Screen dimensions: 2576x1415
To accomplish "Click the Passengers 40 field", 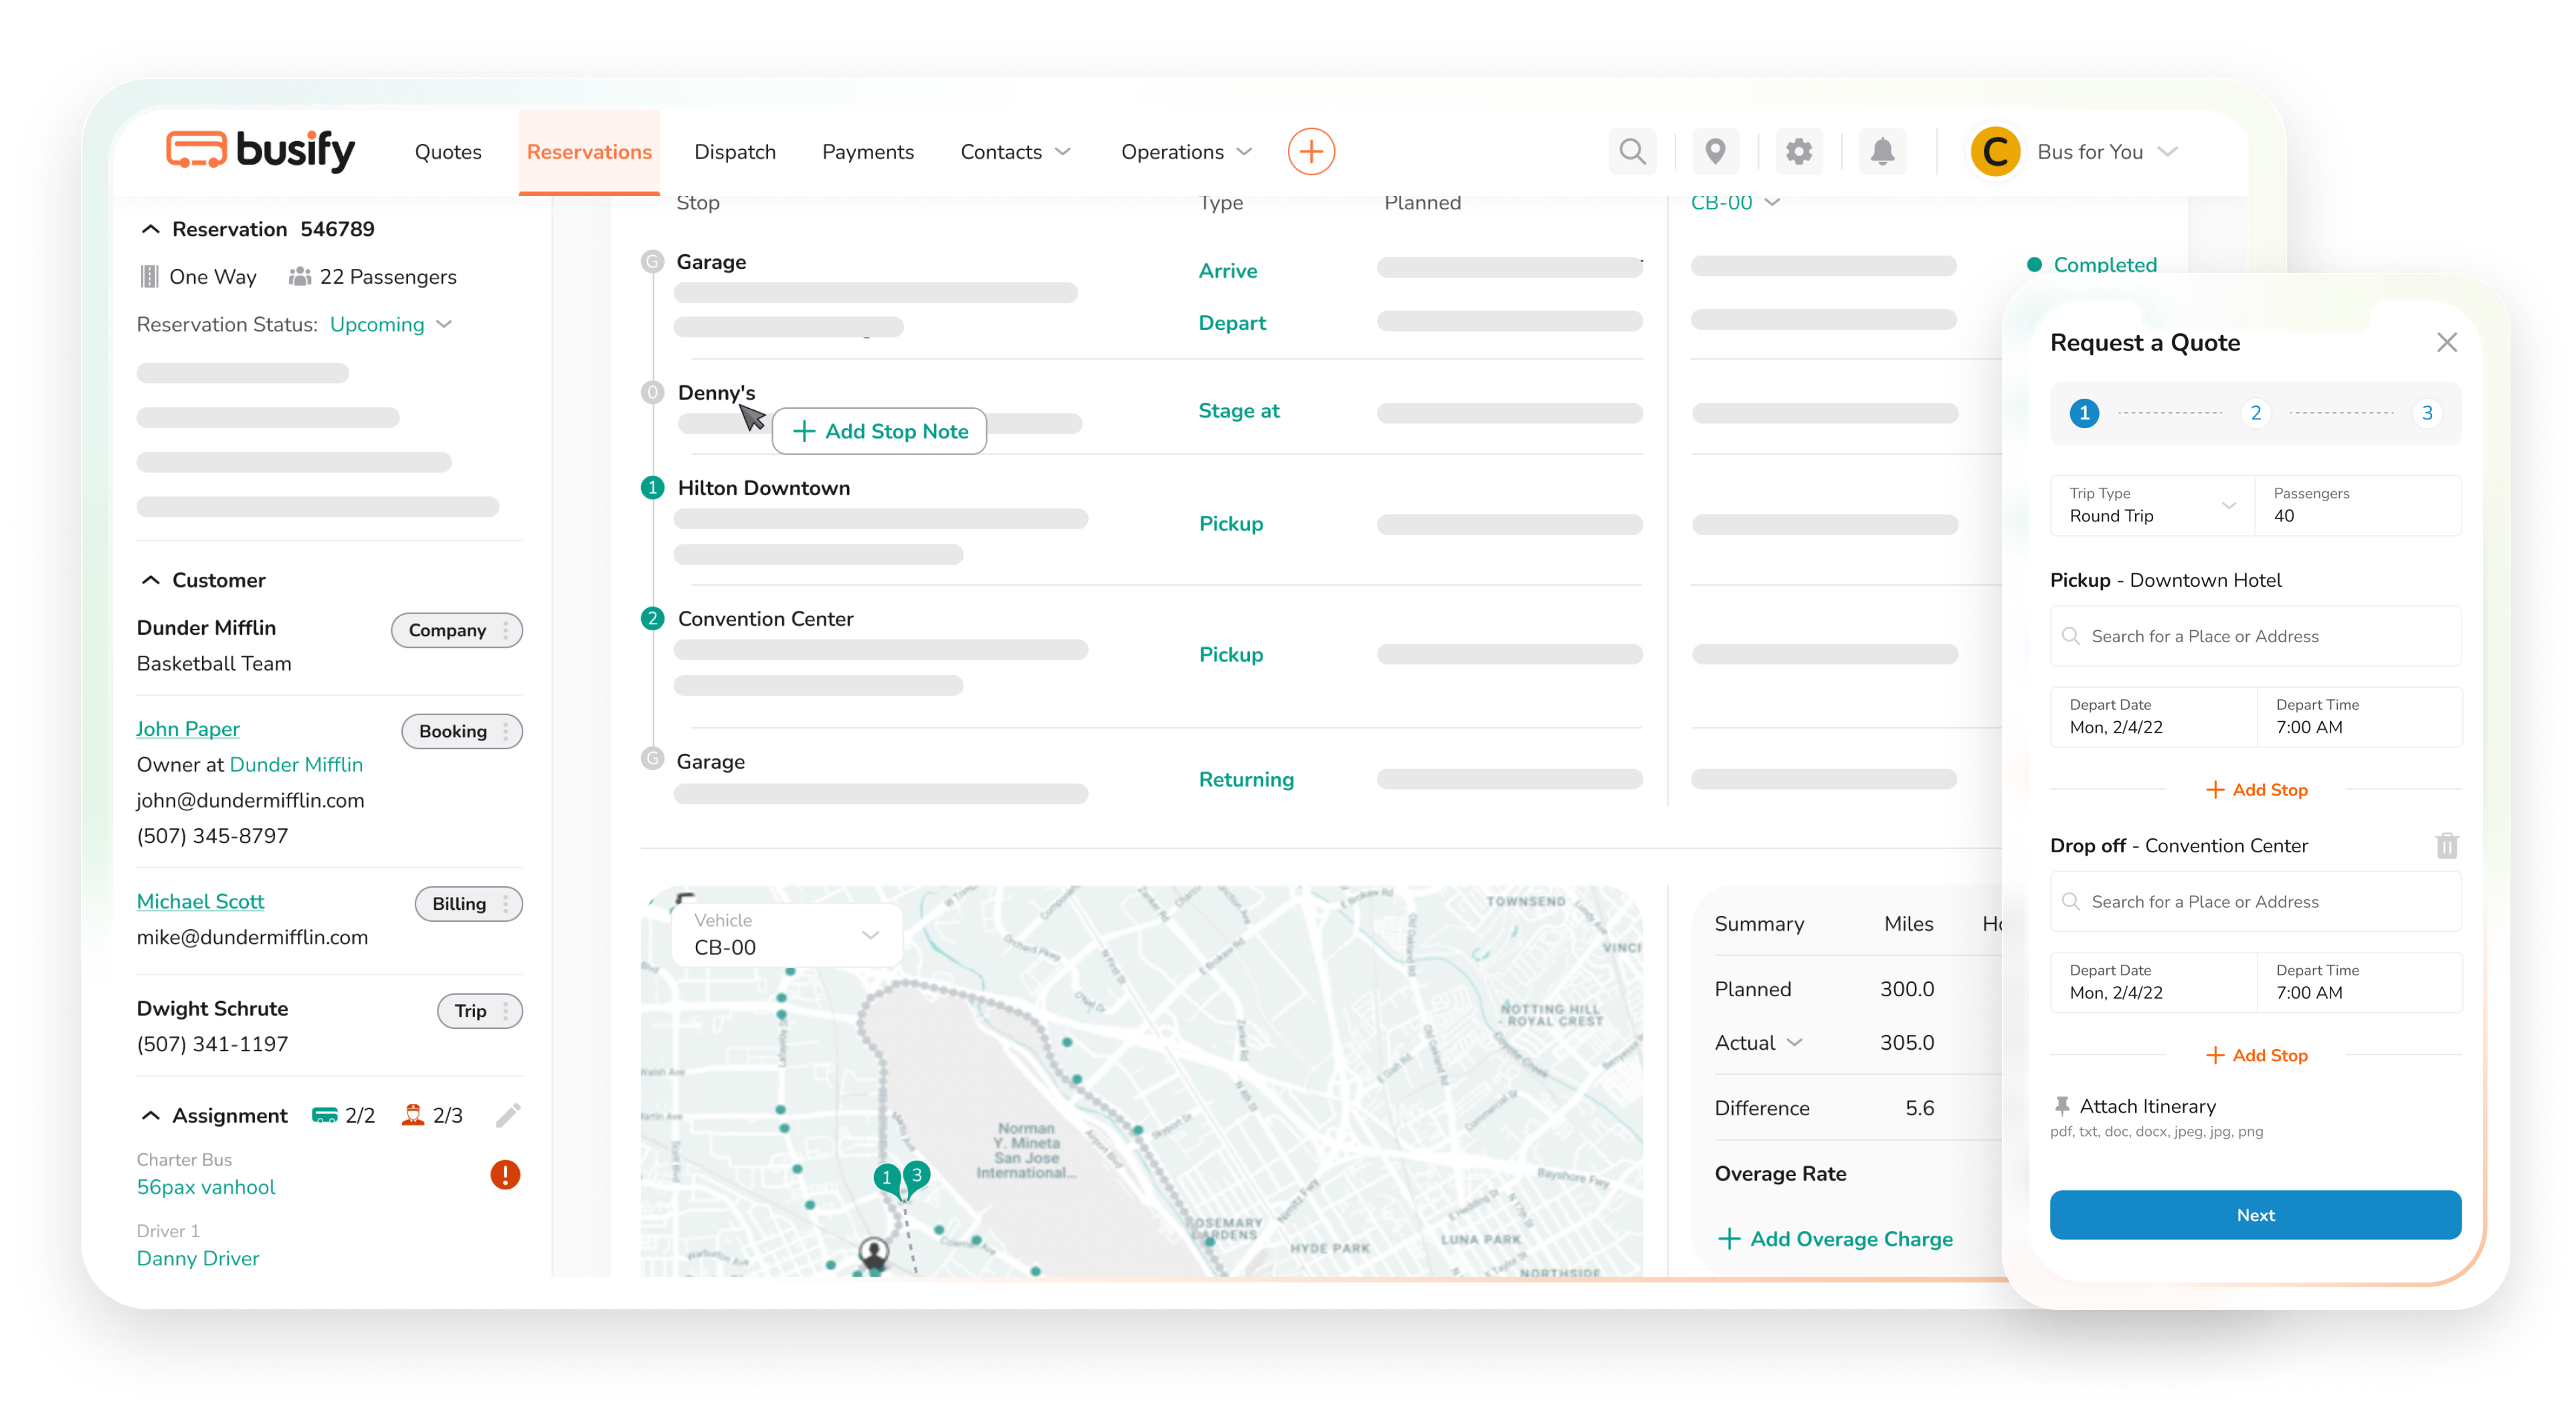I will pyautogui.click(x=2358, y=505).
